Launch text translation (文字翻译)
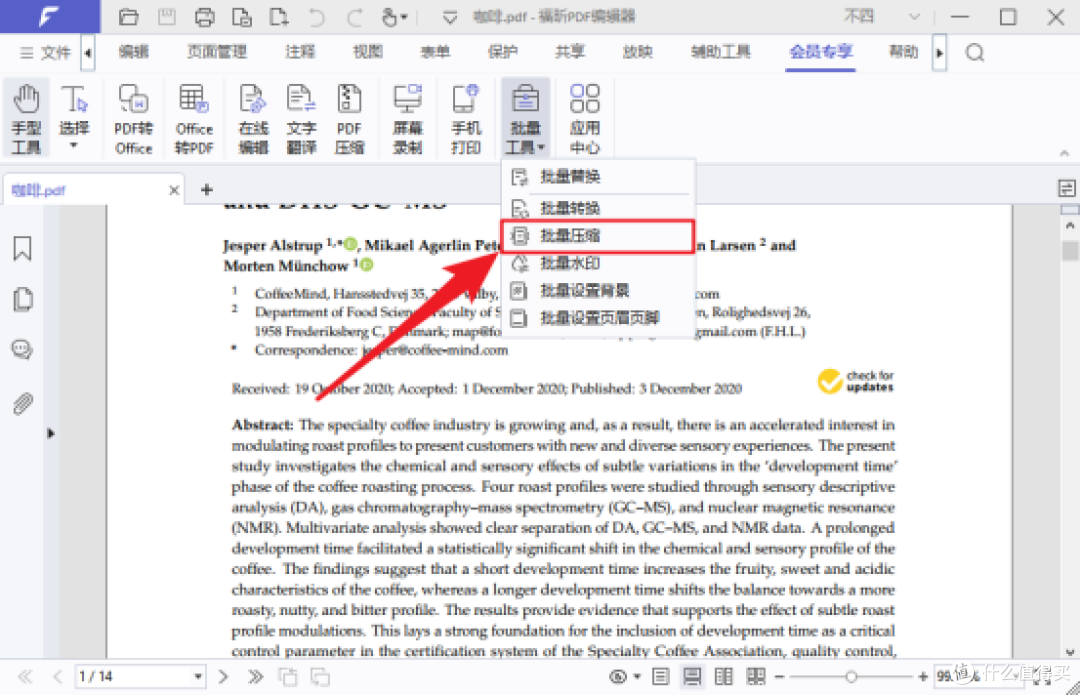Viewport: 1080px width, 695px height. (x=301, y=118)
